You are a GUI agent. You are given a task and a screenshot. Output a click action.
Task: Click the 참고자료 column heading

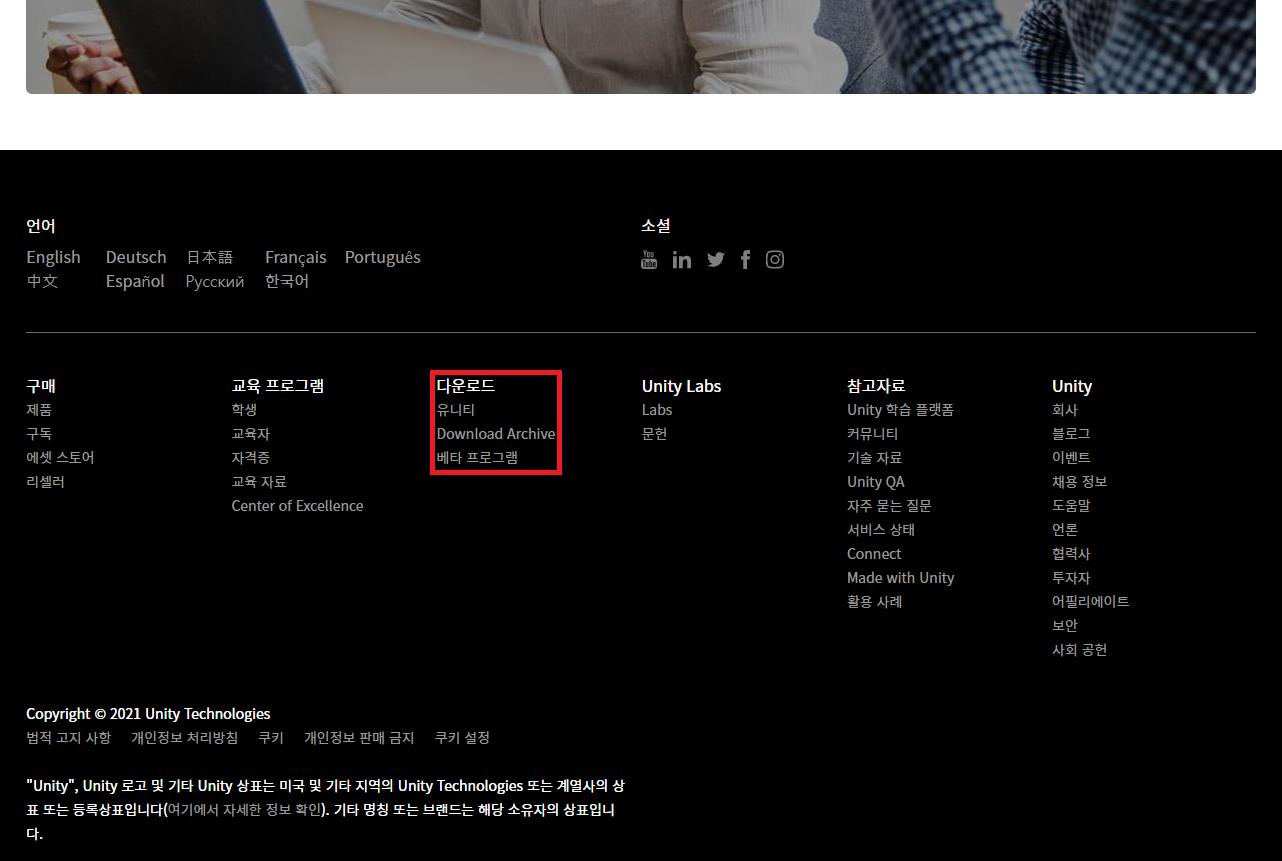point(876,386)
